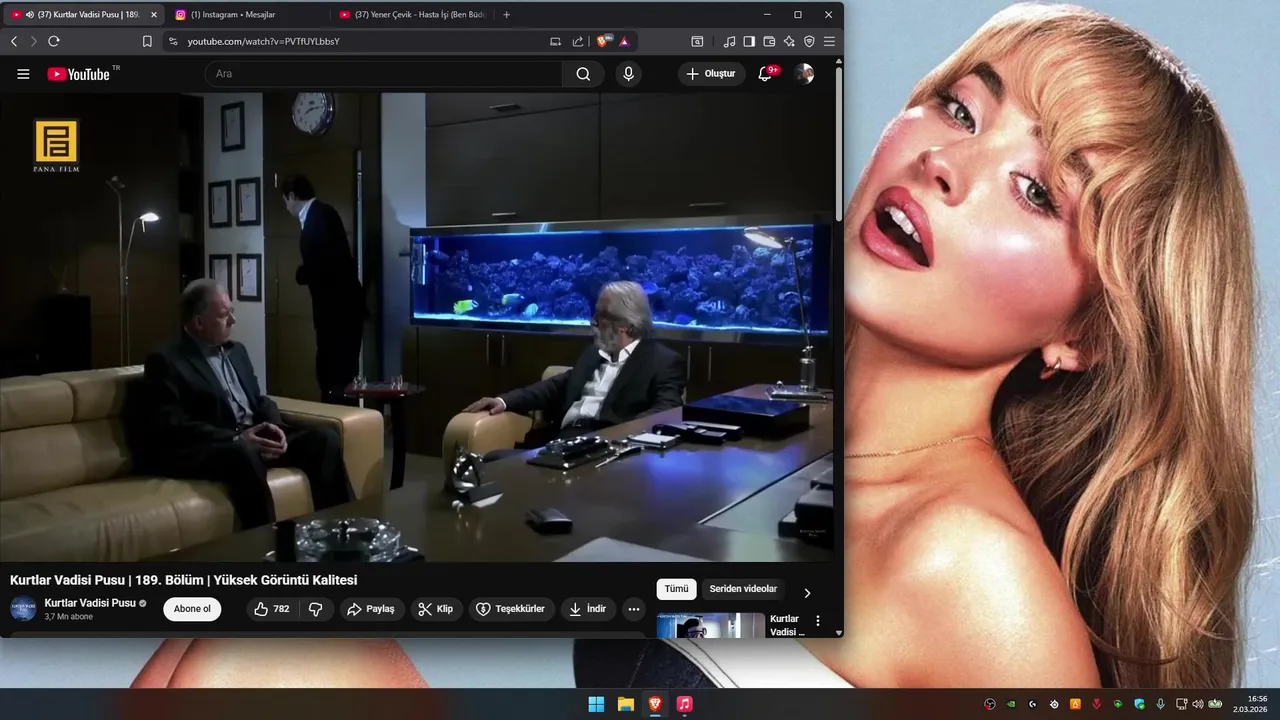Open the Kurtlar Vadisi Pusu channel name link
This screenshot has height=720, width=1280.
pos(90,603)
